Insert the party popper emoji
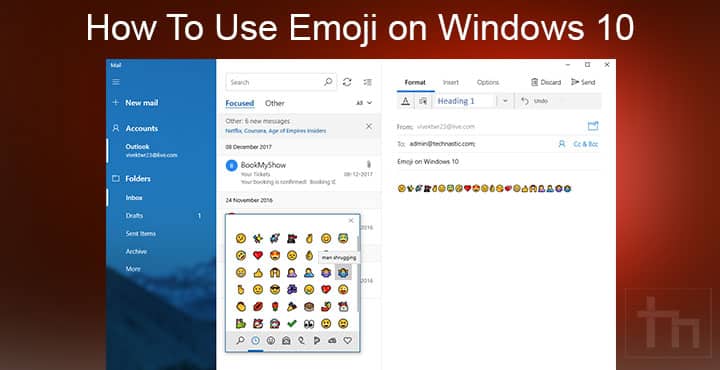This screenshot has height=370, width=720. tap(292, 307)
